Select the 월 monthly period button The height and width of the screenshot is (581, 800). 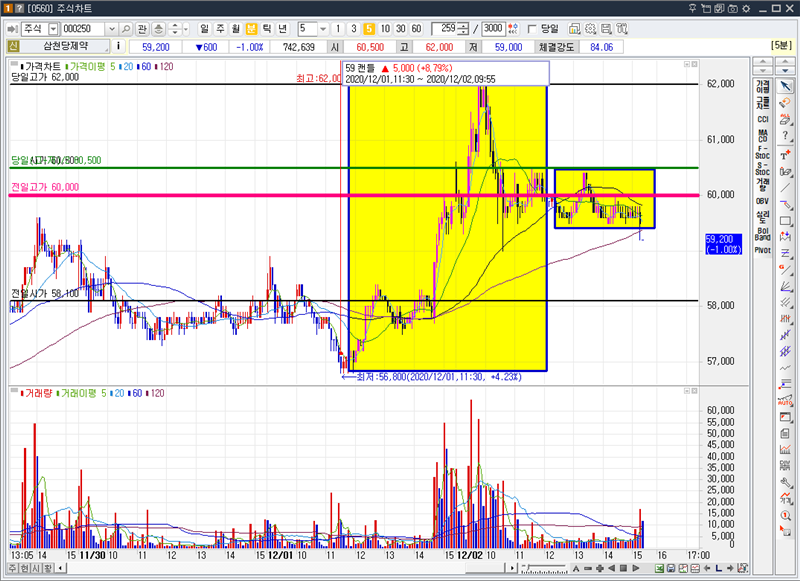coord(236,29)
